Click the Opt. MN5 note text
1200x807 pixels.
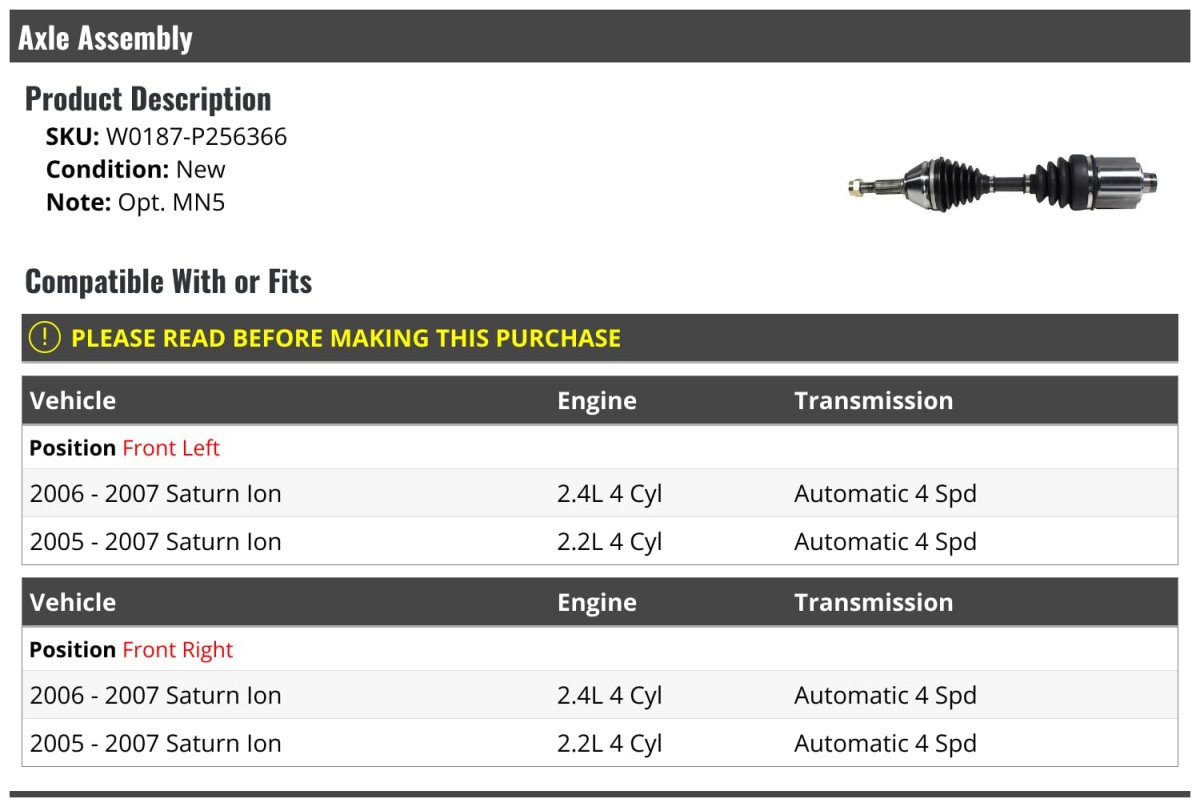171,202
